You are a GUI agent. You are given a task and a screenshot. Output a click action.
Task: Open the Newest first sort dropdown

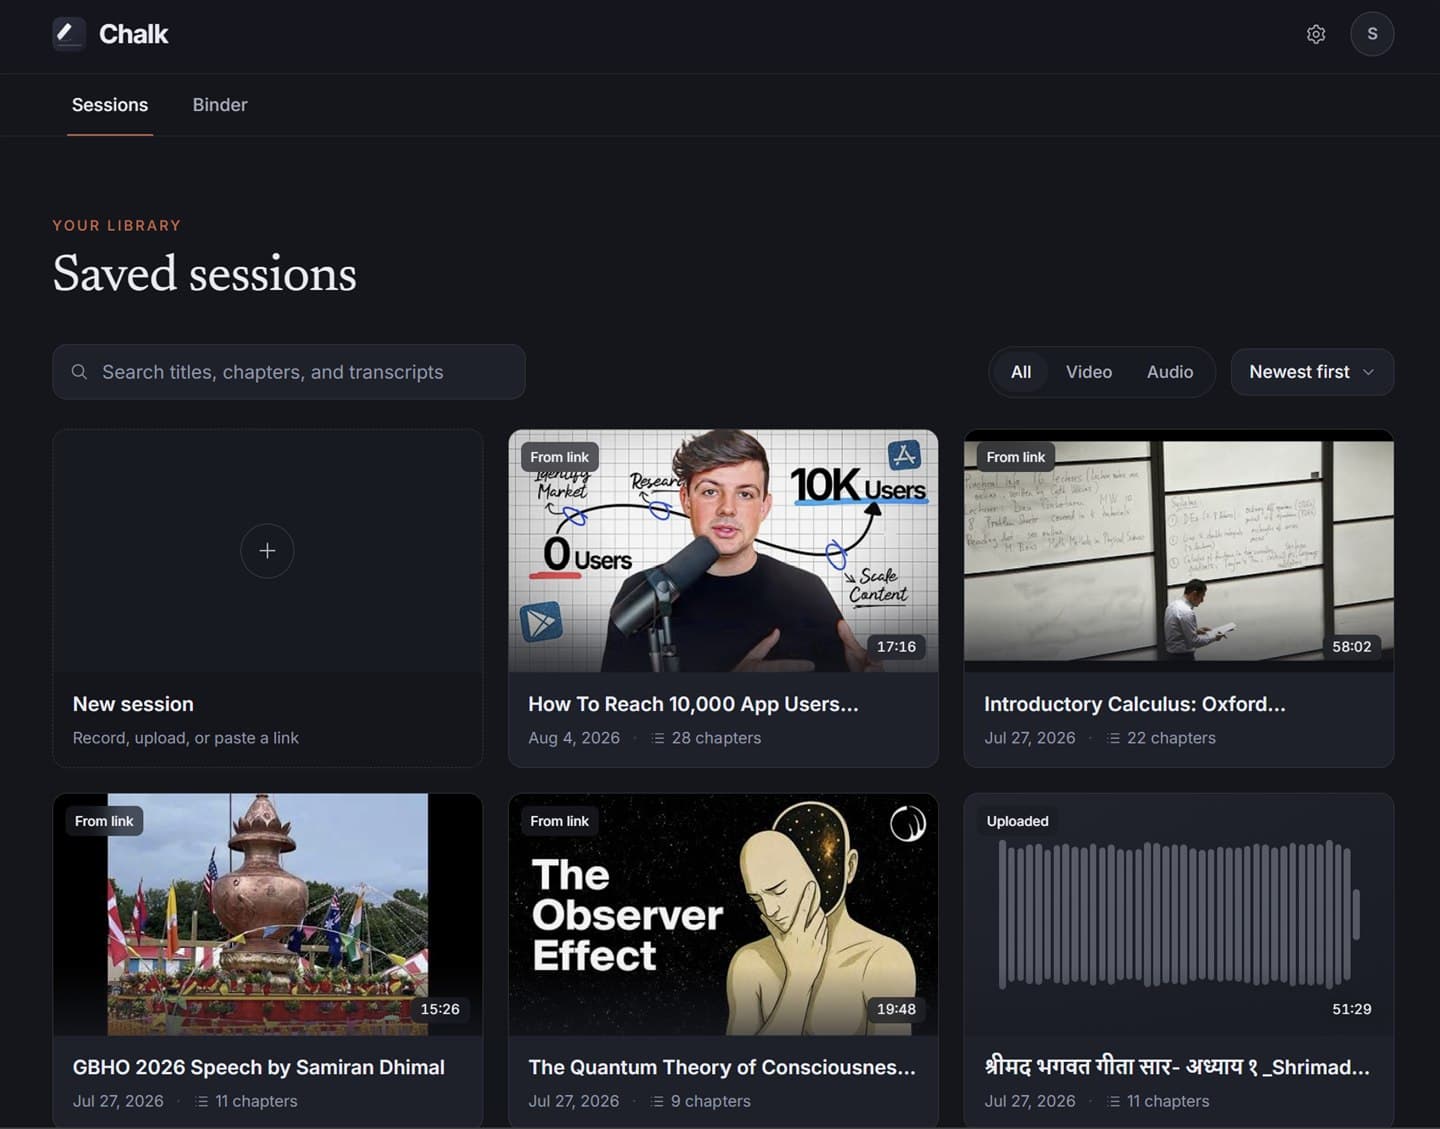click(x=1312, y=372)
